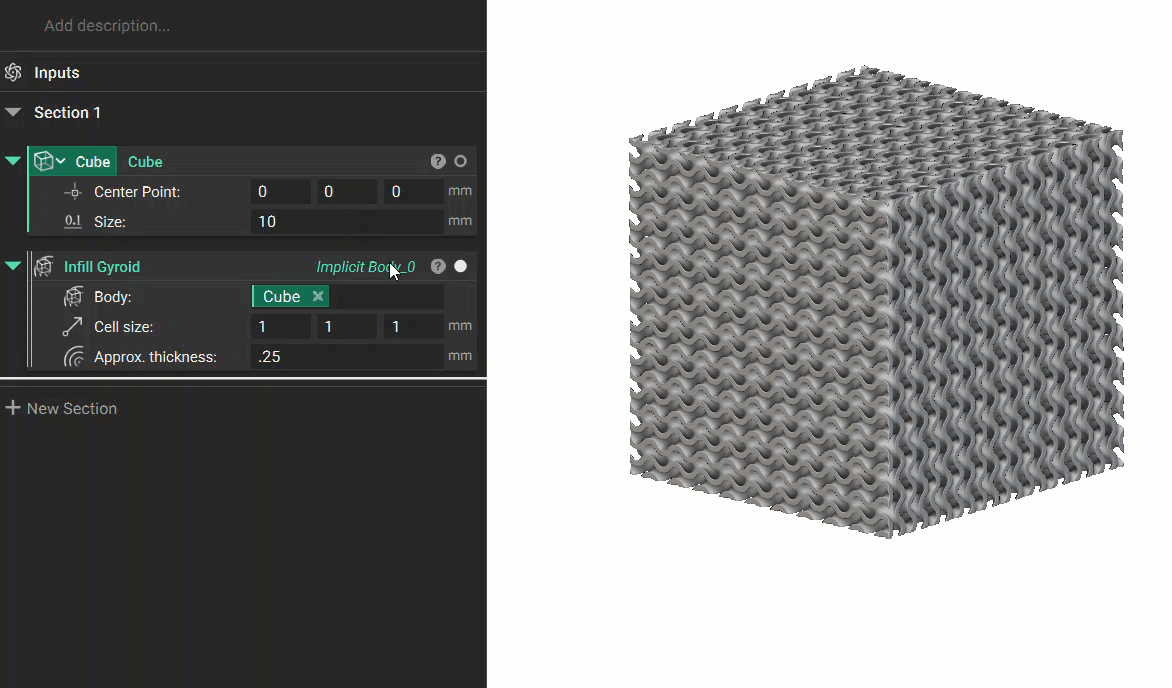
Task: Click the Infill Gyroid block icon
Action: (x=43, y=266)
